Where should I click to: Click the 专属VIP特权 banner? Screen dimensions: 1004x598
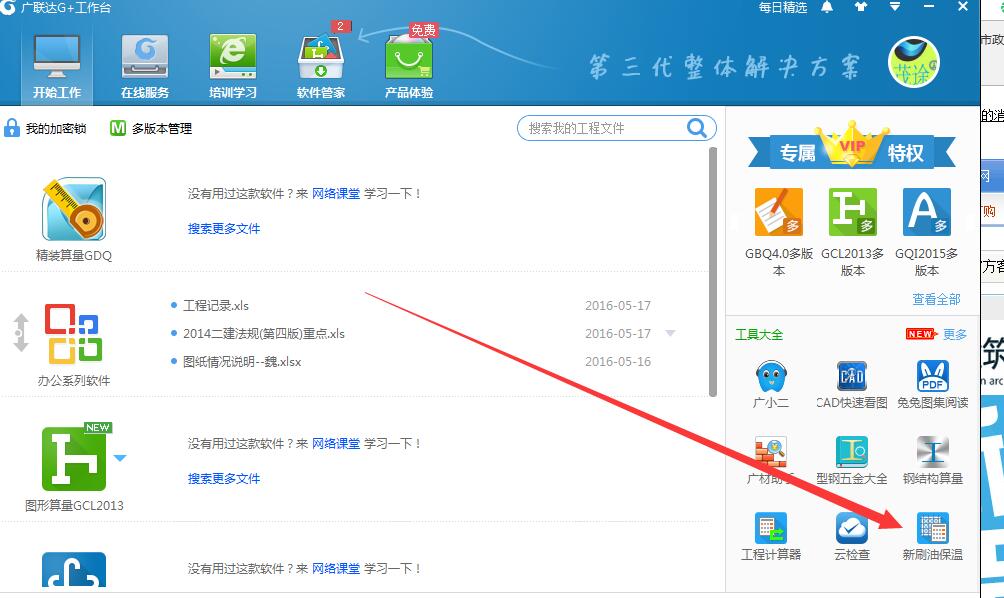pyautogui.click(x=852, y=146)
